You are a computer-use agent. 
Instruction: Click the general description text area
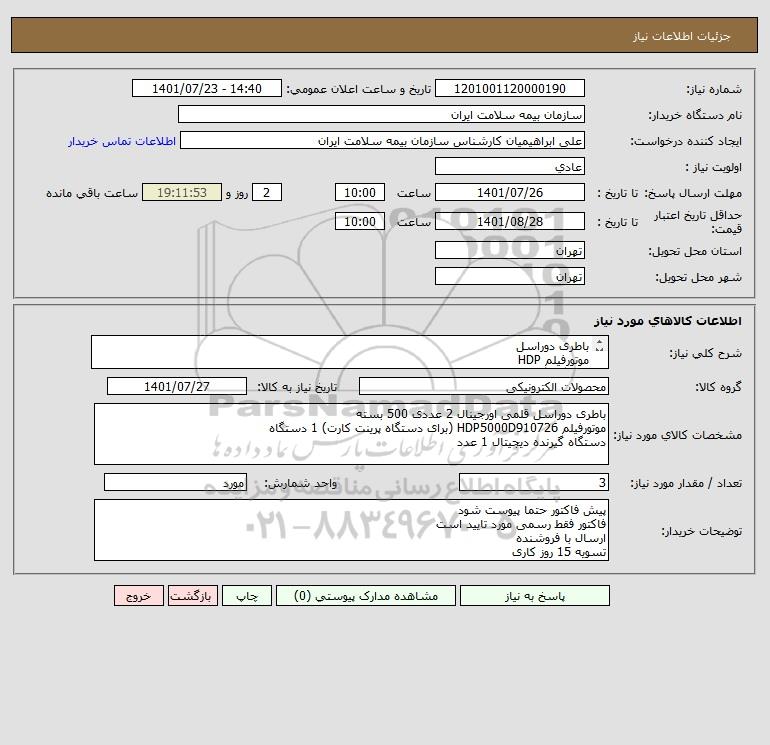pyautogui.click(x=350, y=352)
